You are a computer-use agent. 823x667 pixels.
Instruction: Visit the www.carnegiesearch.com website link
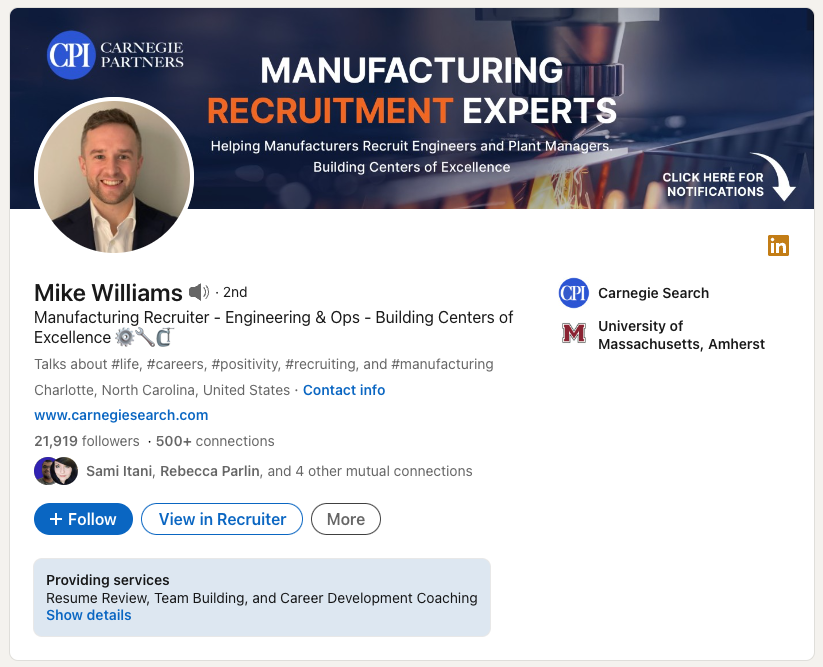click(x=121, y=415)
